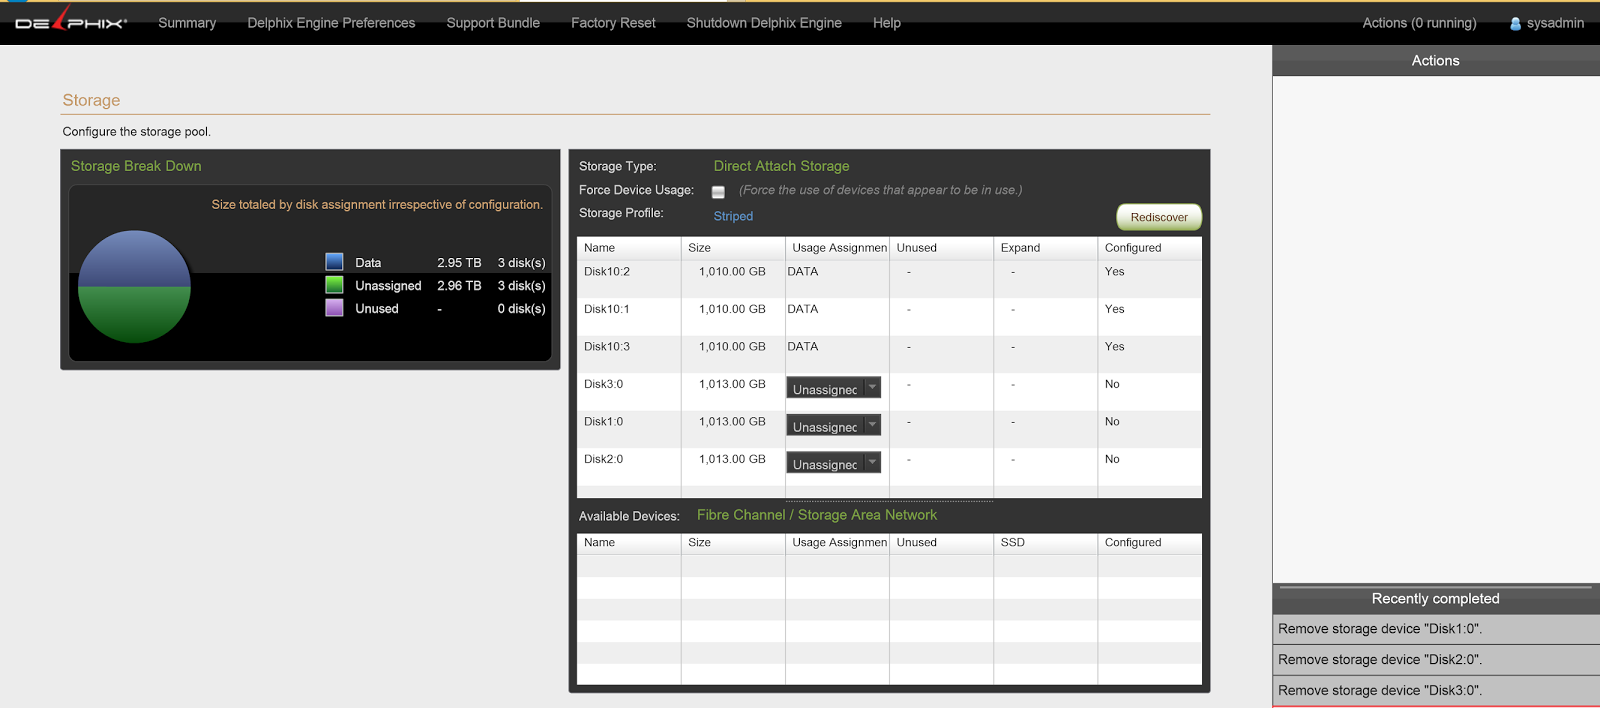Viewport: 1600px width, 708px height.
Task: Click the Configured header in Direct Attach table
Action: (x=1150, y=248)
